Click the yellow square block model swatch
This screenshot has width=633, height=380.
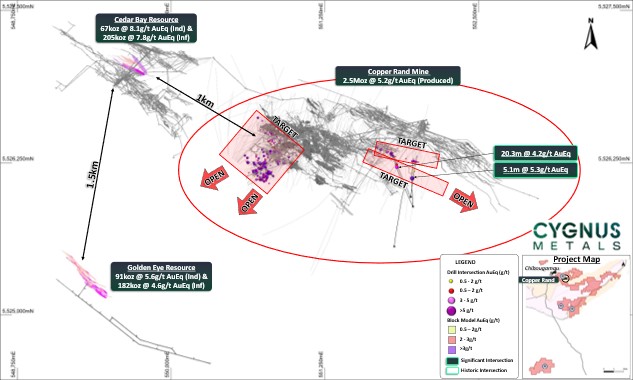pos(452,330)
